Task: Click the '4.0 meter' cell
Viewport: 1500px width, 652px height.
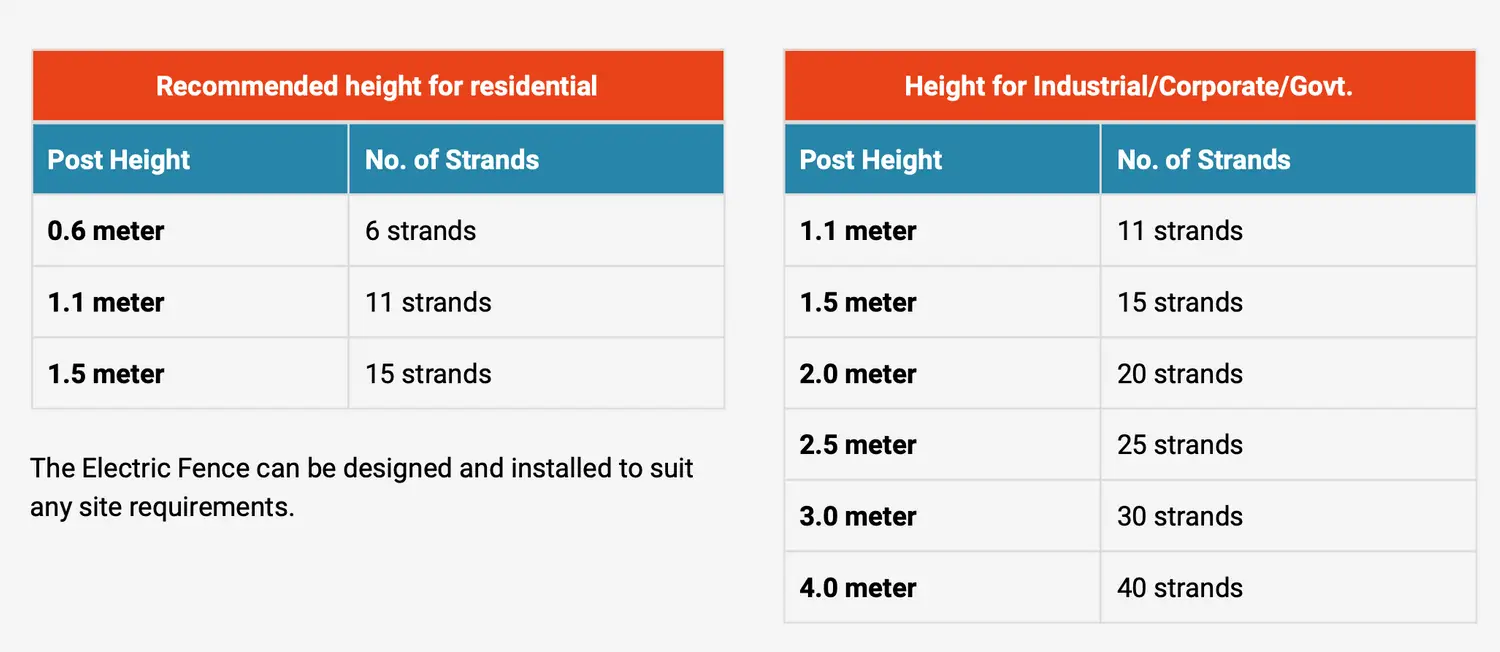Action: coord(858,588)
